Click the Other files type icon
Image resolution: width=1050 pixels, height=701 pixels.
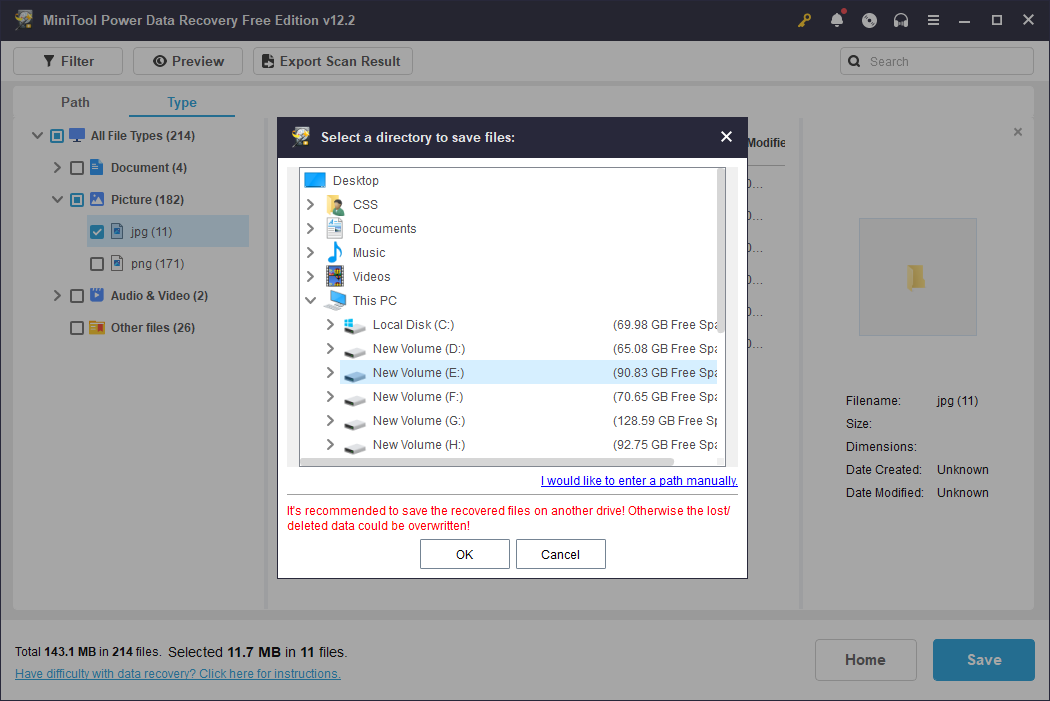coord(97,327)
